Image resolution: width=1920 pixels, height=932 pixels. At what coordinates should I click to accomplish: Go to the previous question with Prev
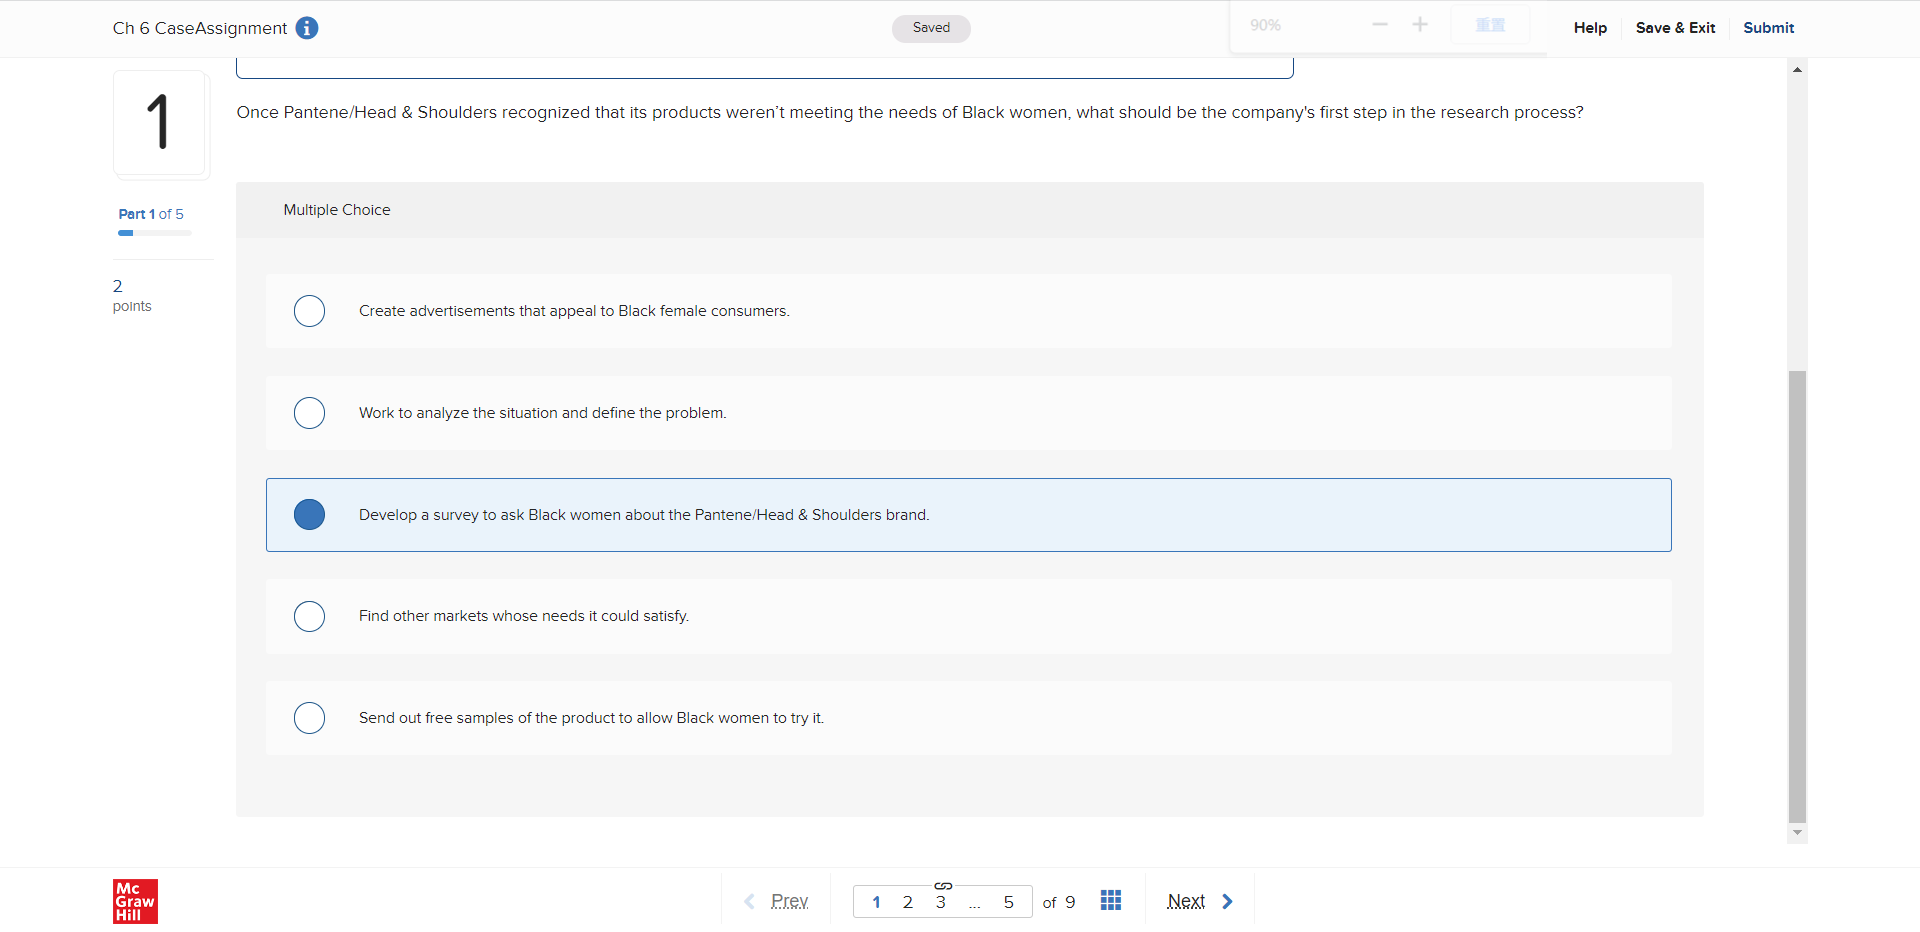pos(789,901)
